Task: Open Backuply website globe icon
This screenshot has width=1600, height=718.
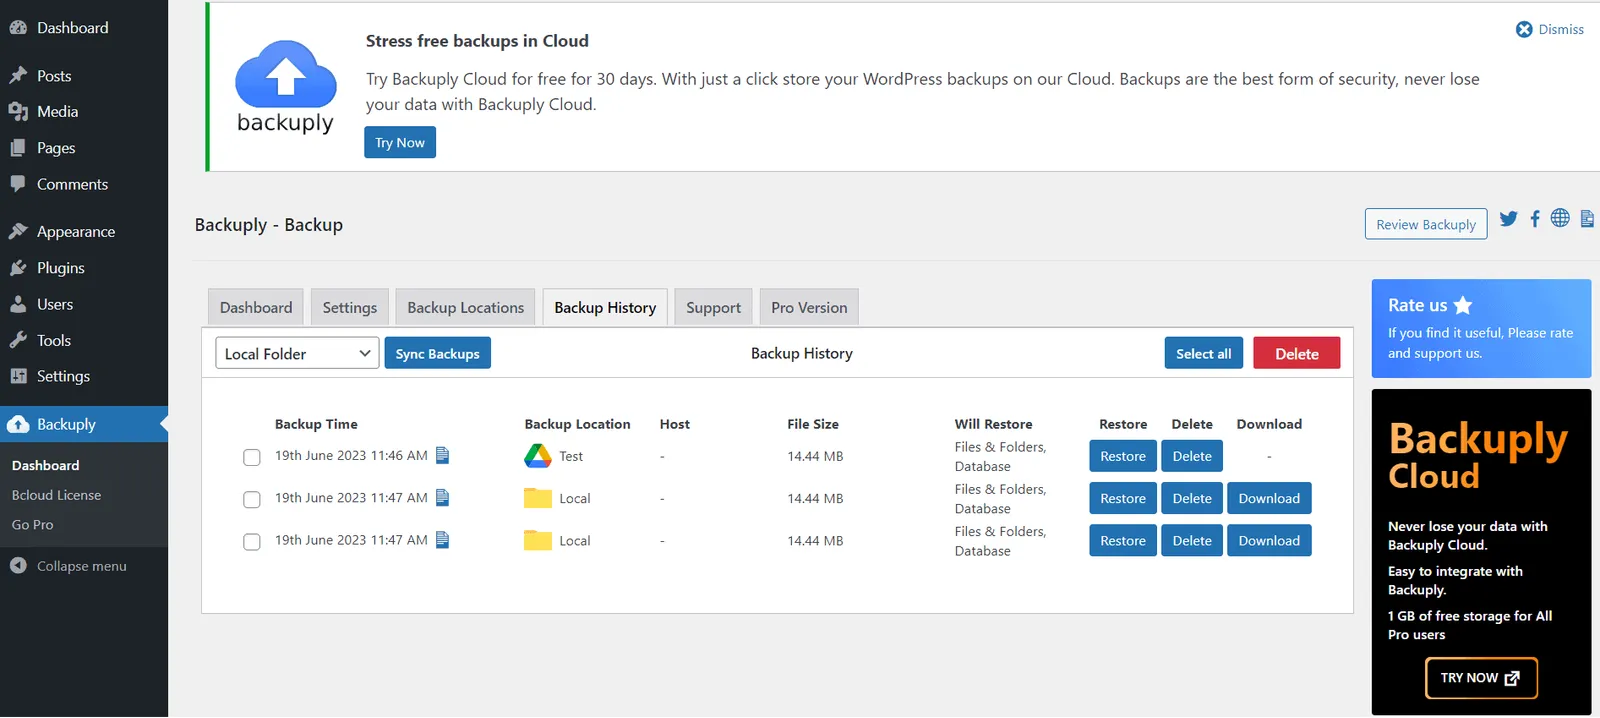Action: point(1560,218)
